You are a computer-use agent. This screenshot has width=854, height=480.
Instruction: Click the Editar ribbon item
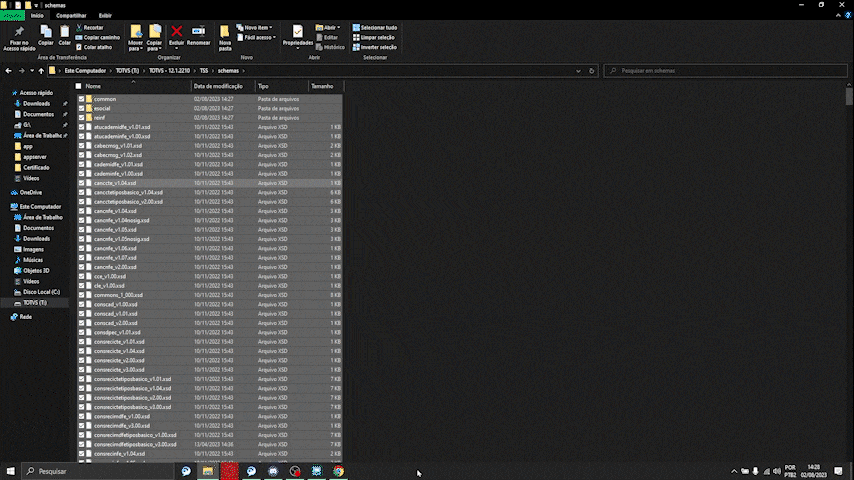click(327, 38)
